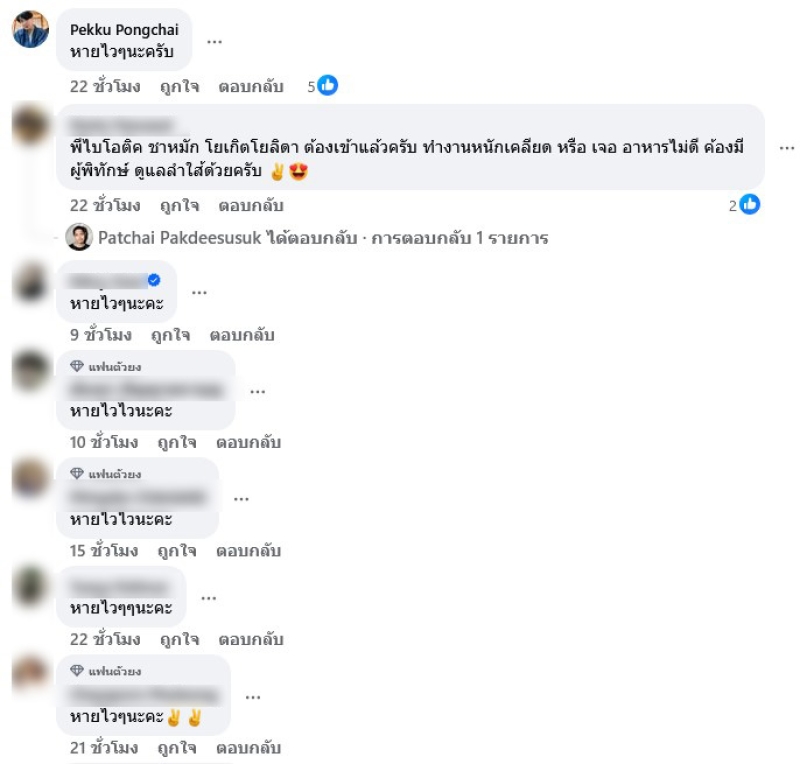800x764 pixels.
Task: Open three-dot menu on verified user's comment
Action: 199,292
